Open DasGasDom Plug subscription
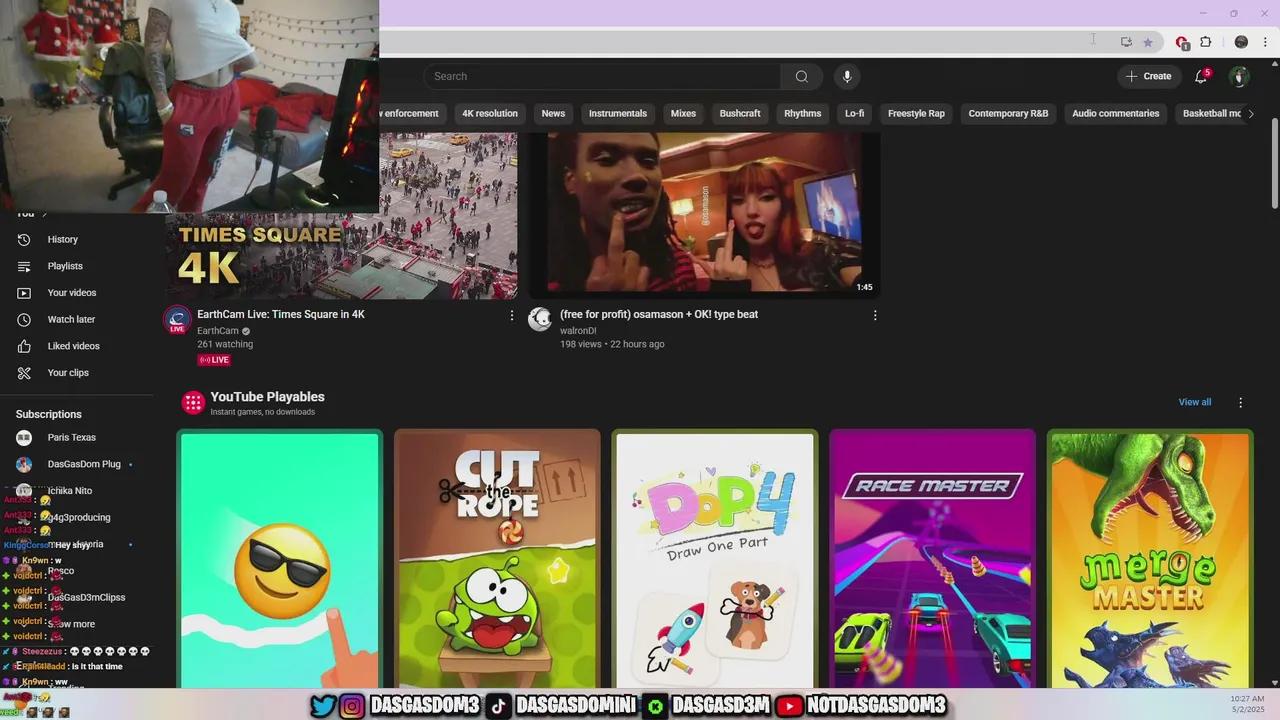The width and height of the screenshot is (1280, 720). coord(84,464)
